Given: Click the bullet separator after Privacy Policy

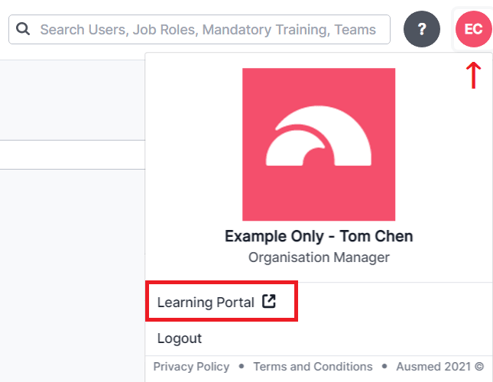Looking at the screenshot, I should click(x=241, y=366).
